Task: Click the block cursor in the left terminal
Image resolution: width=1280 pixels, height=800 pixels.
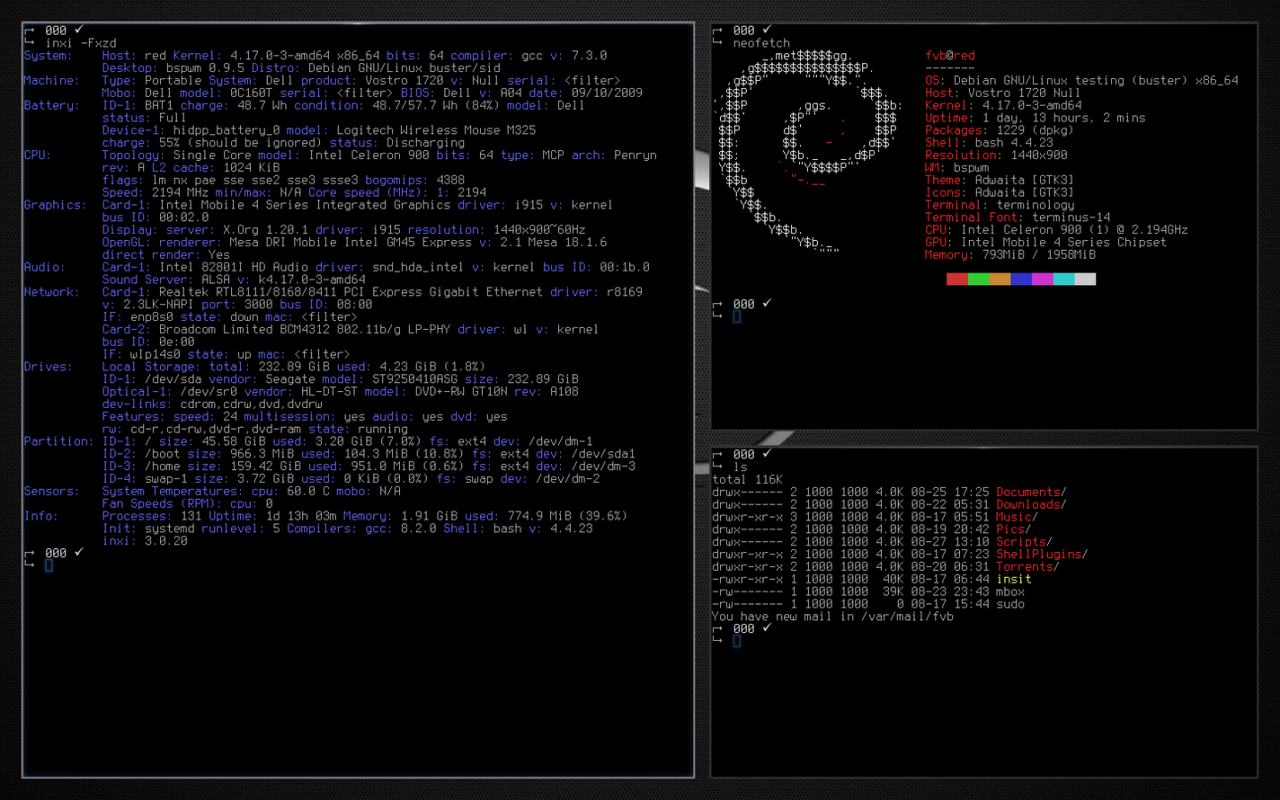Action: (x=47, y=566)
